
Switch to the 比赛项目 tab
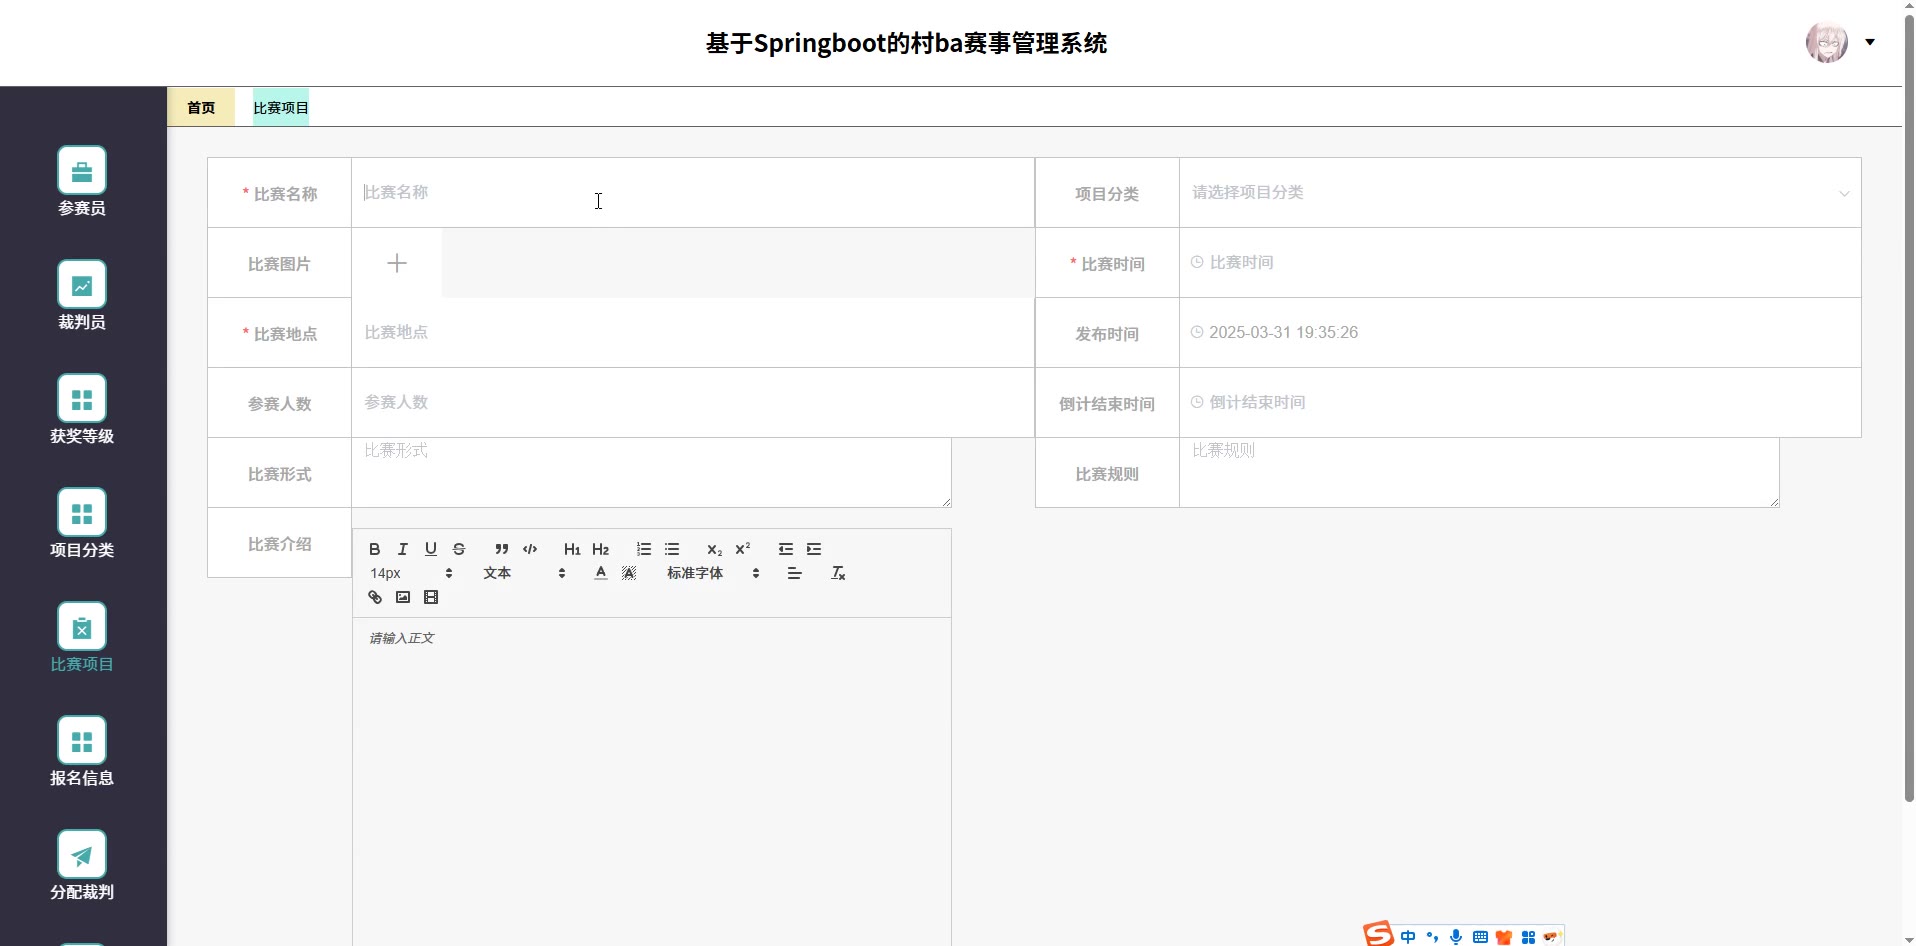point(281,107)
